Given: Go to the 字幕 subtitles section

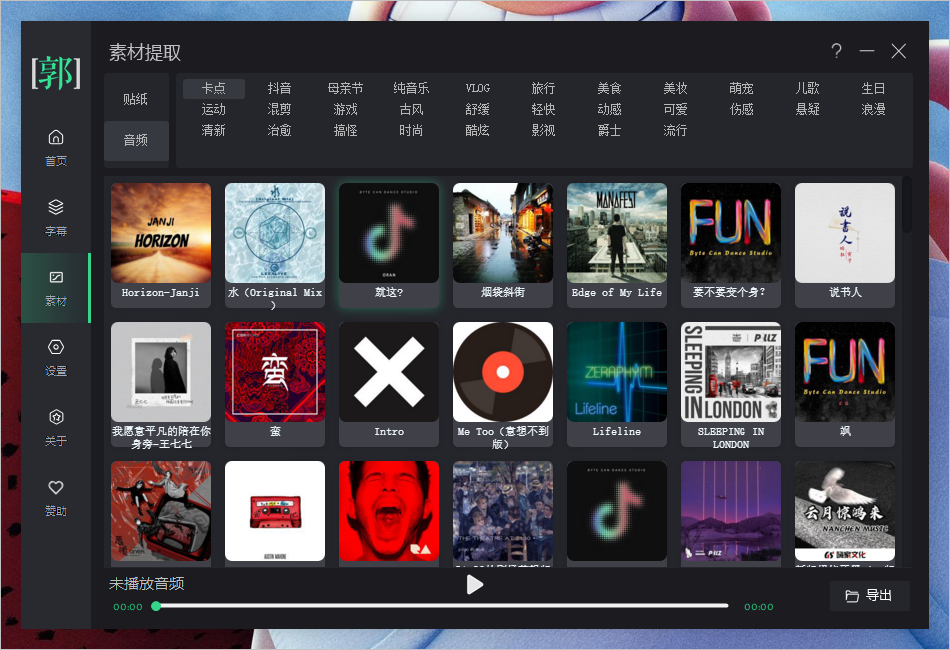Looking at the screenshot, I should [56, 217].
